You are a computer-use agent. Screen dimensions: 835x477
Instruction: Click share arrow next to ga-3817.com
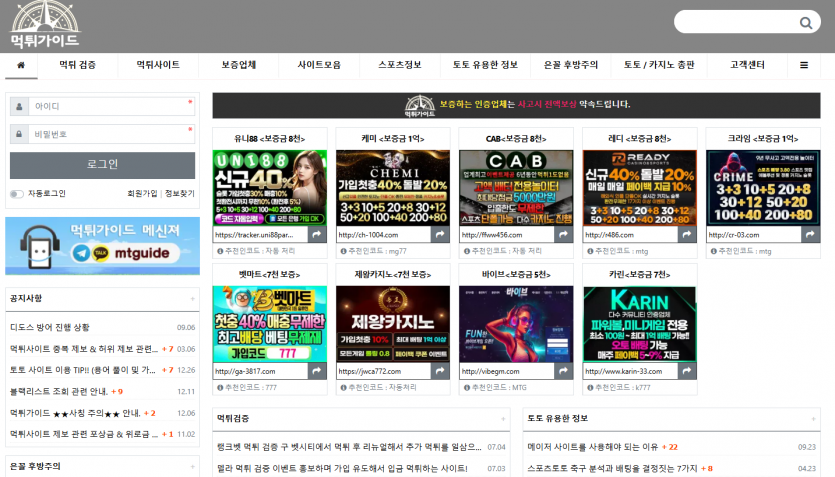(x=317, y=371)
